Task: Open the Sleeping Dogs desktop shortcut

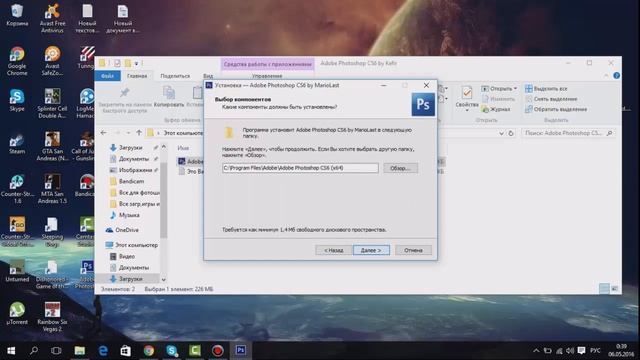Action: 52,232
